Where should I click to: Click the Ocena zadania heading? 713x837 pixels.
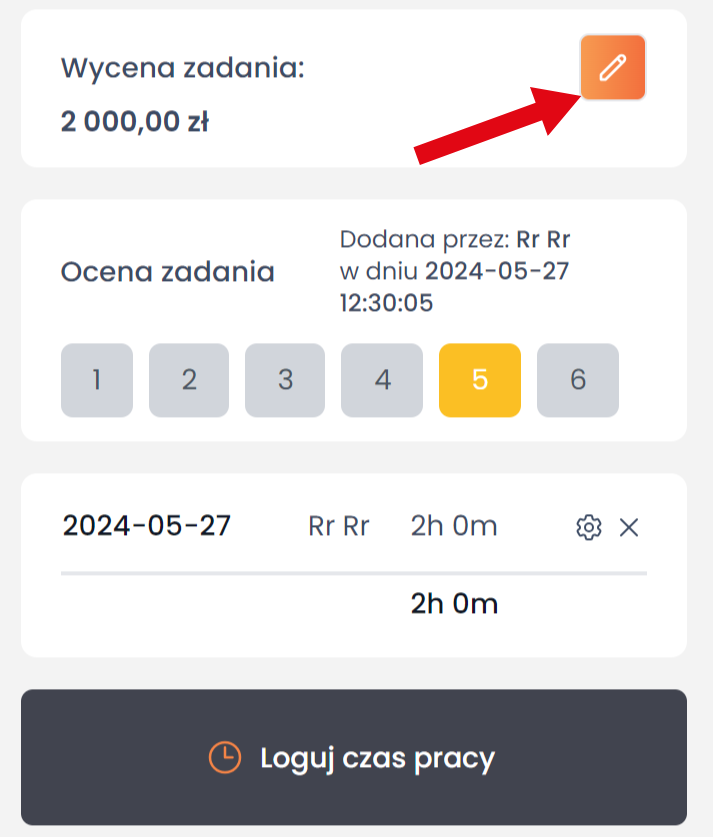coord(168,272)
